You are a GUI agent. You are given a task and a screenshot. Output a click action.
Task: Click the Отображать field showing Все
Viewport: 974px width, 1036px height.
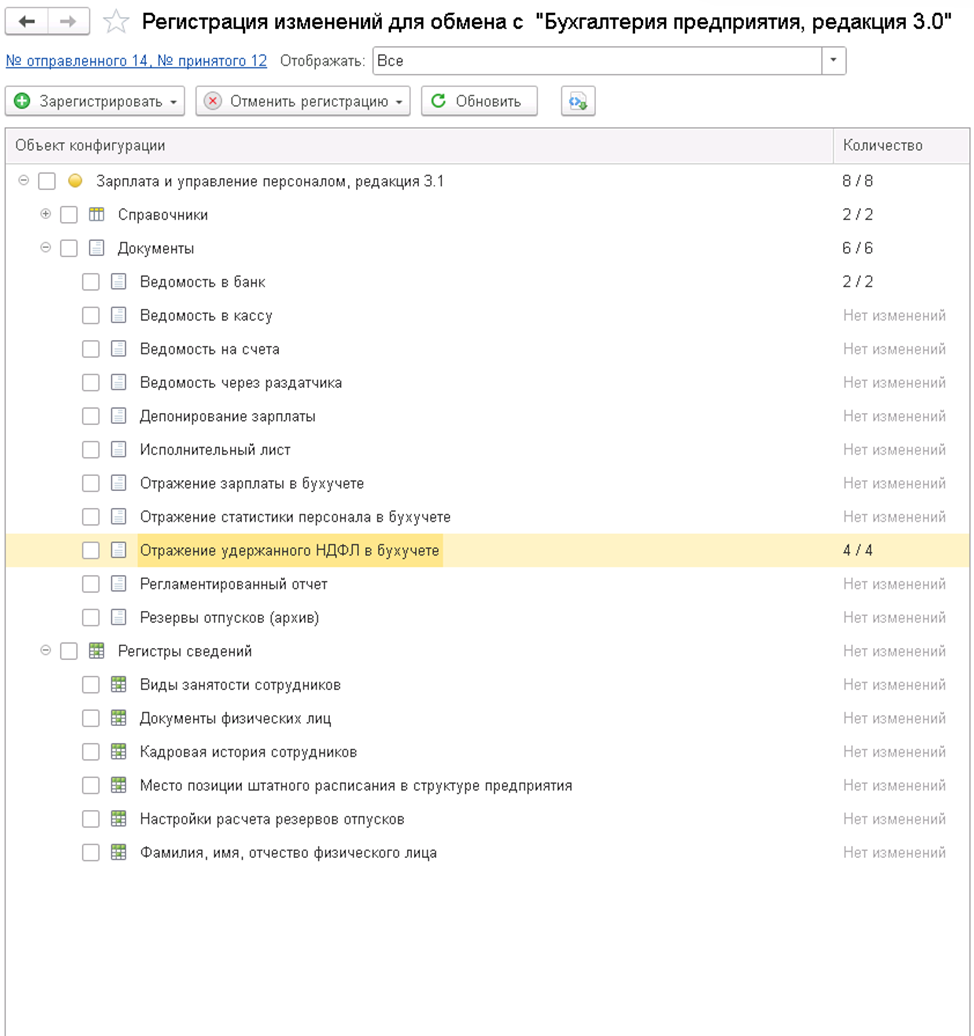coord(598,61)
